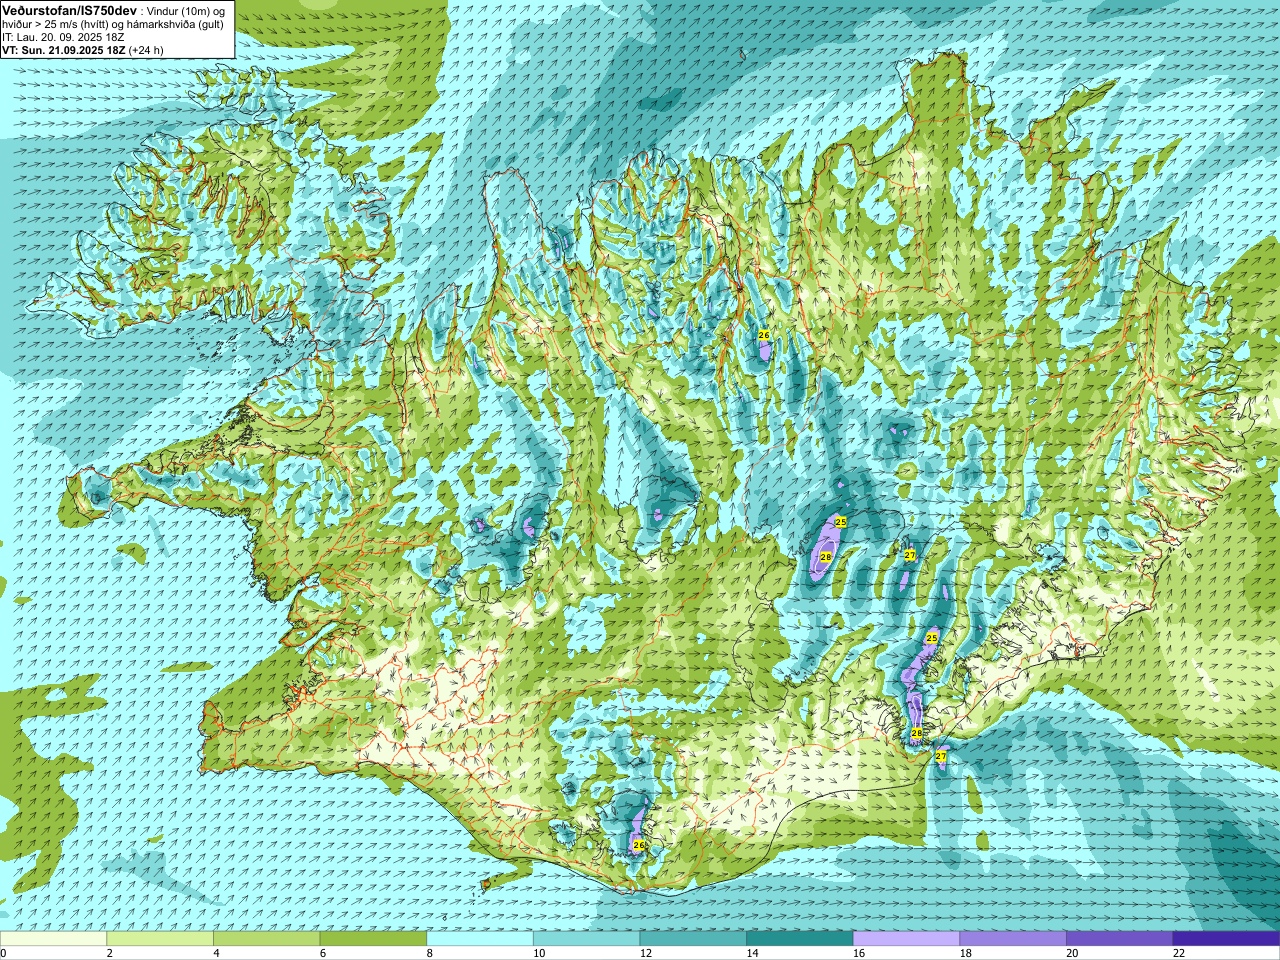Click the legend tick label '8'

click(430, 953)
